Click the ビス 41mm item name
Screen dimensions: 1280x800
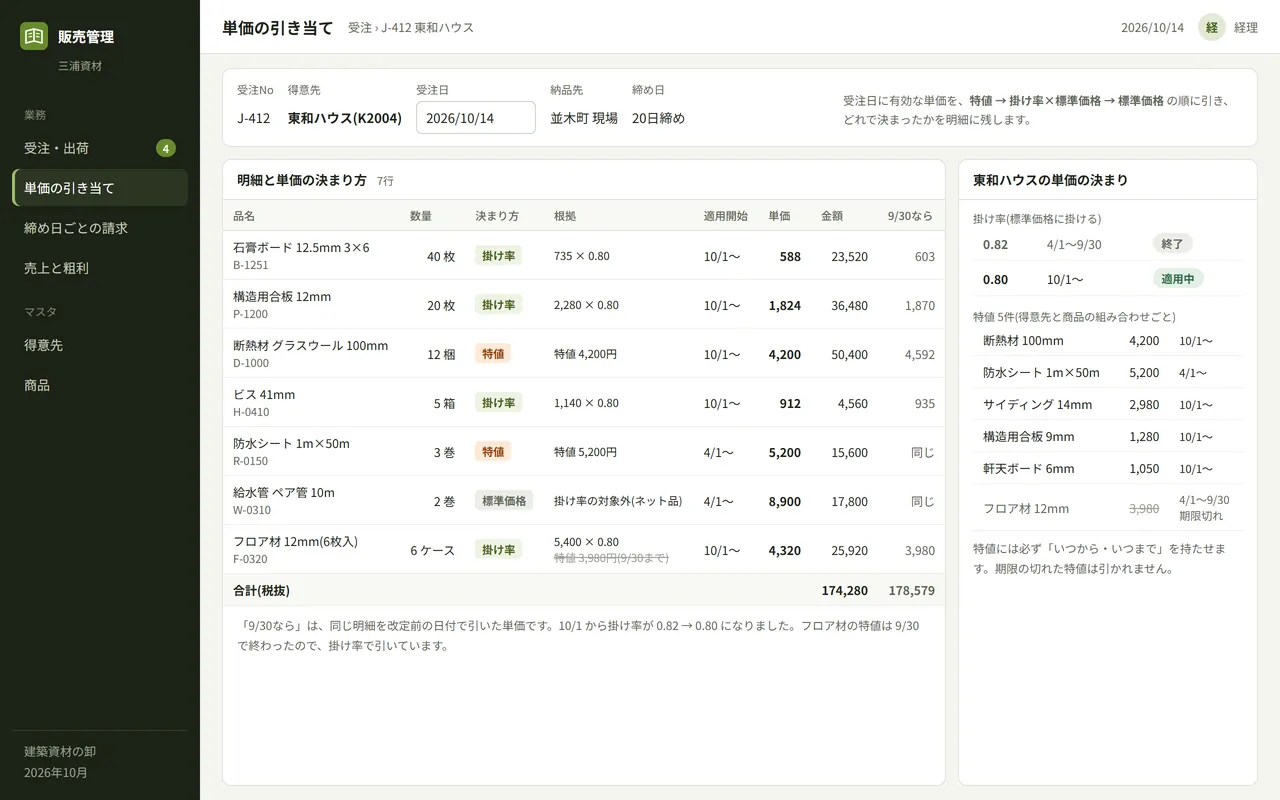[264, 395]
